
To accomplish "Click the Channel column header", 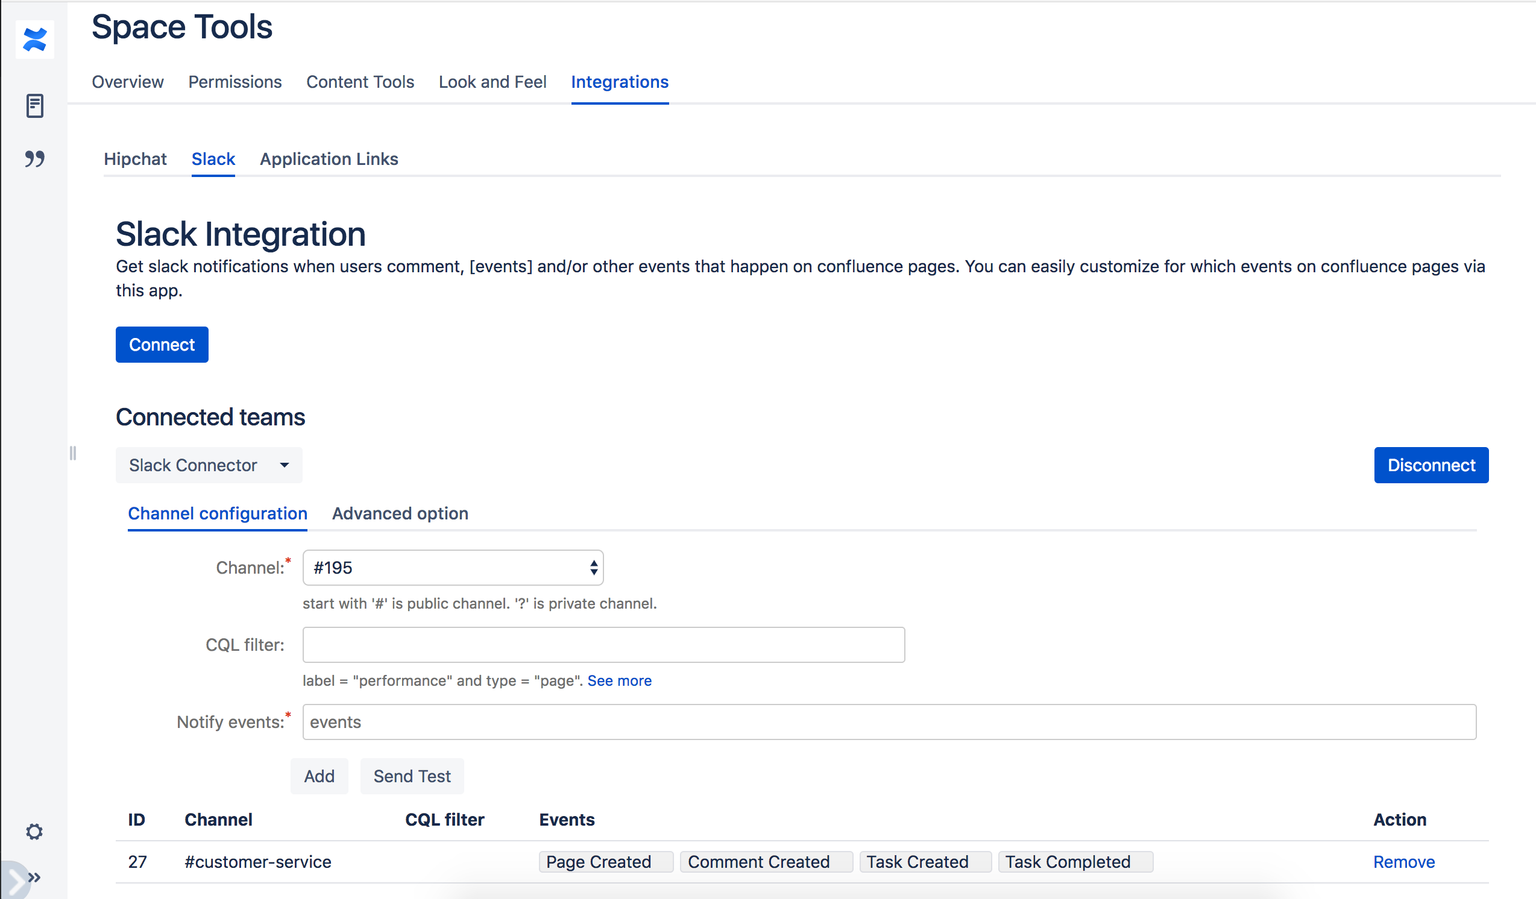I will click(218, 820).
